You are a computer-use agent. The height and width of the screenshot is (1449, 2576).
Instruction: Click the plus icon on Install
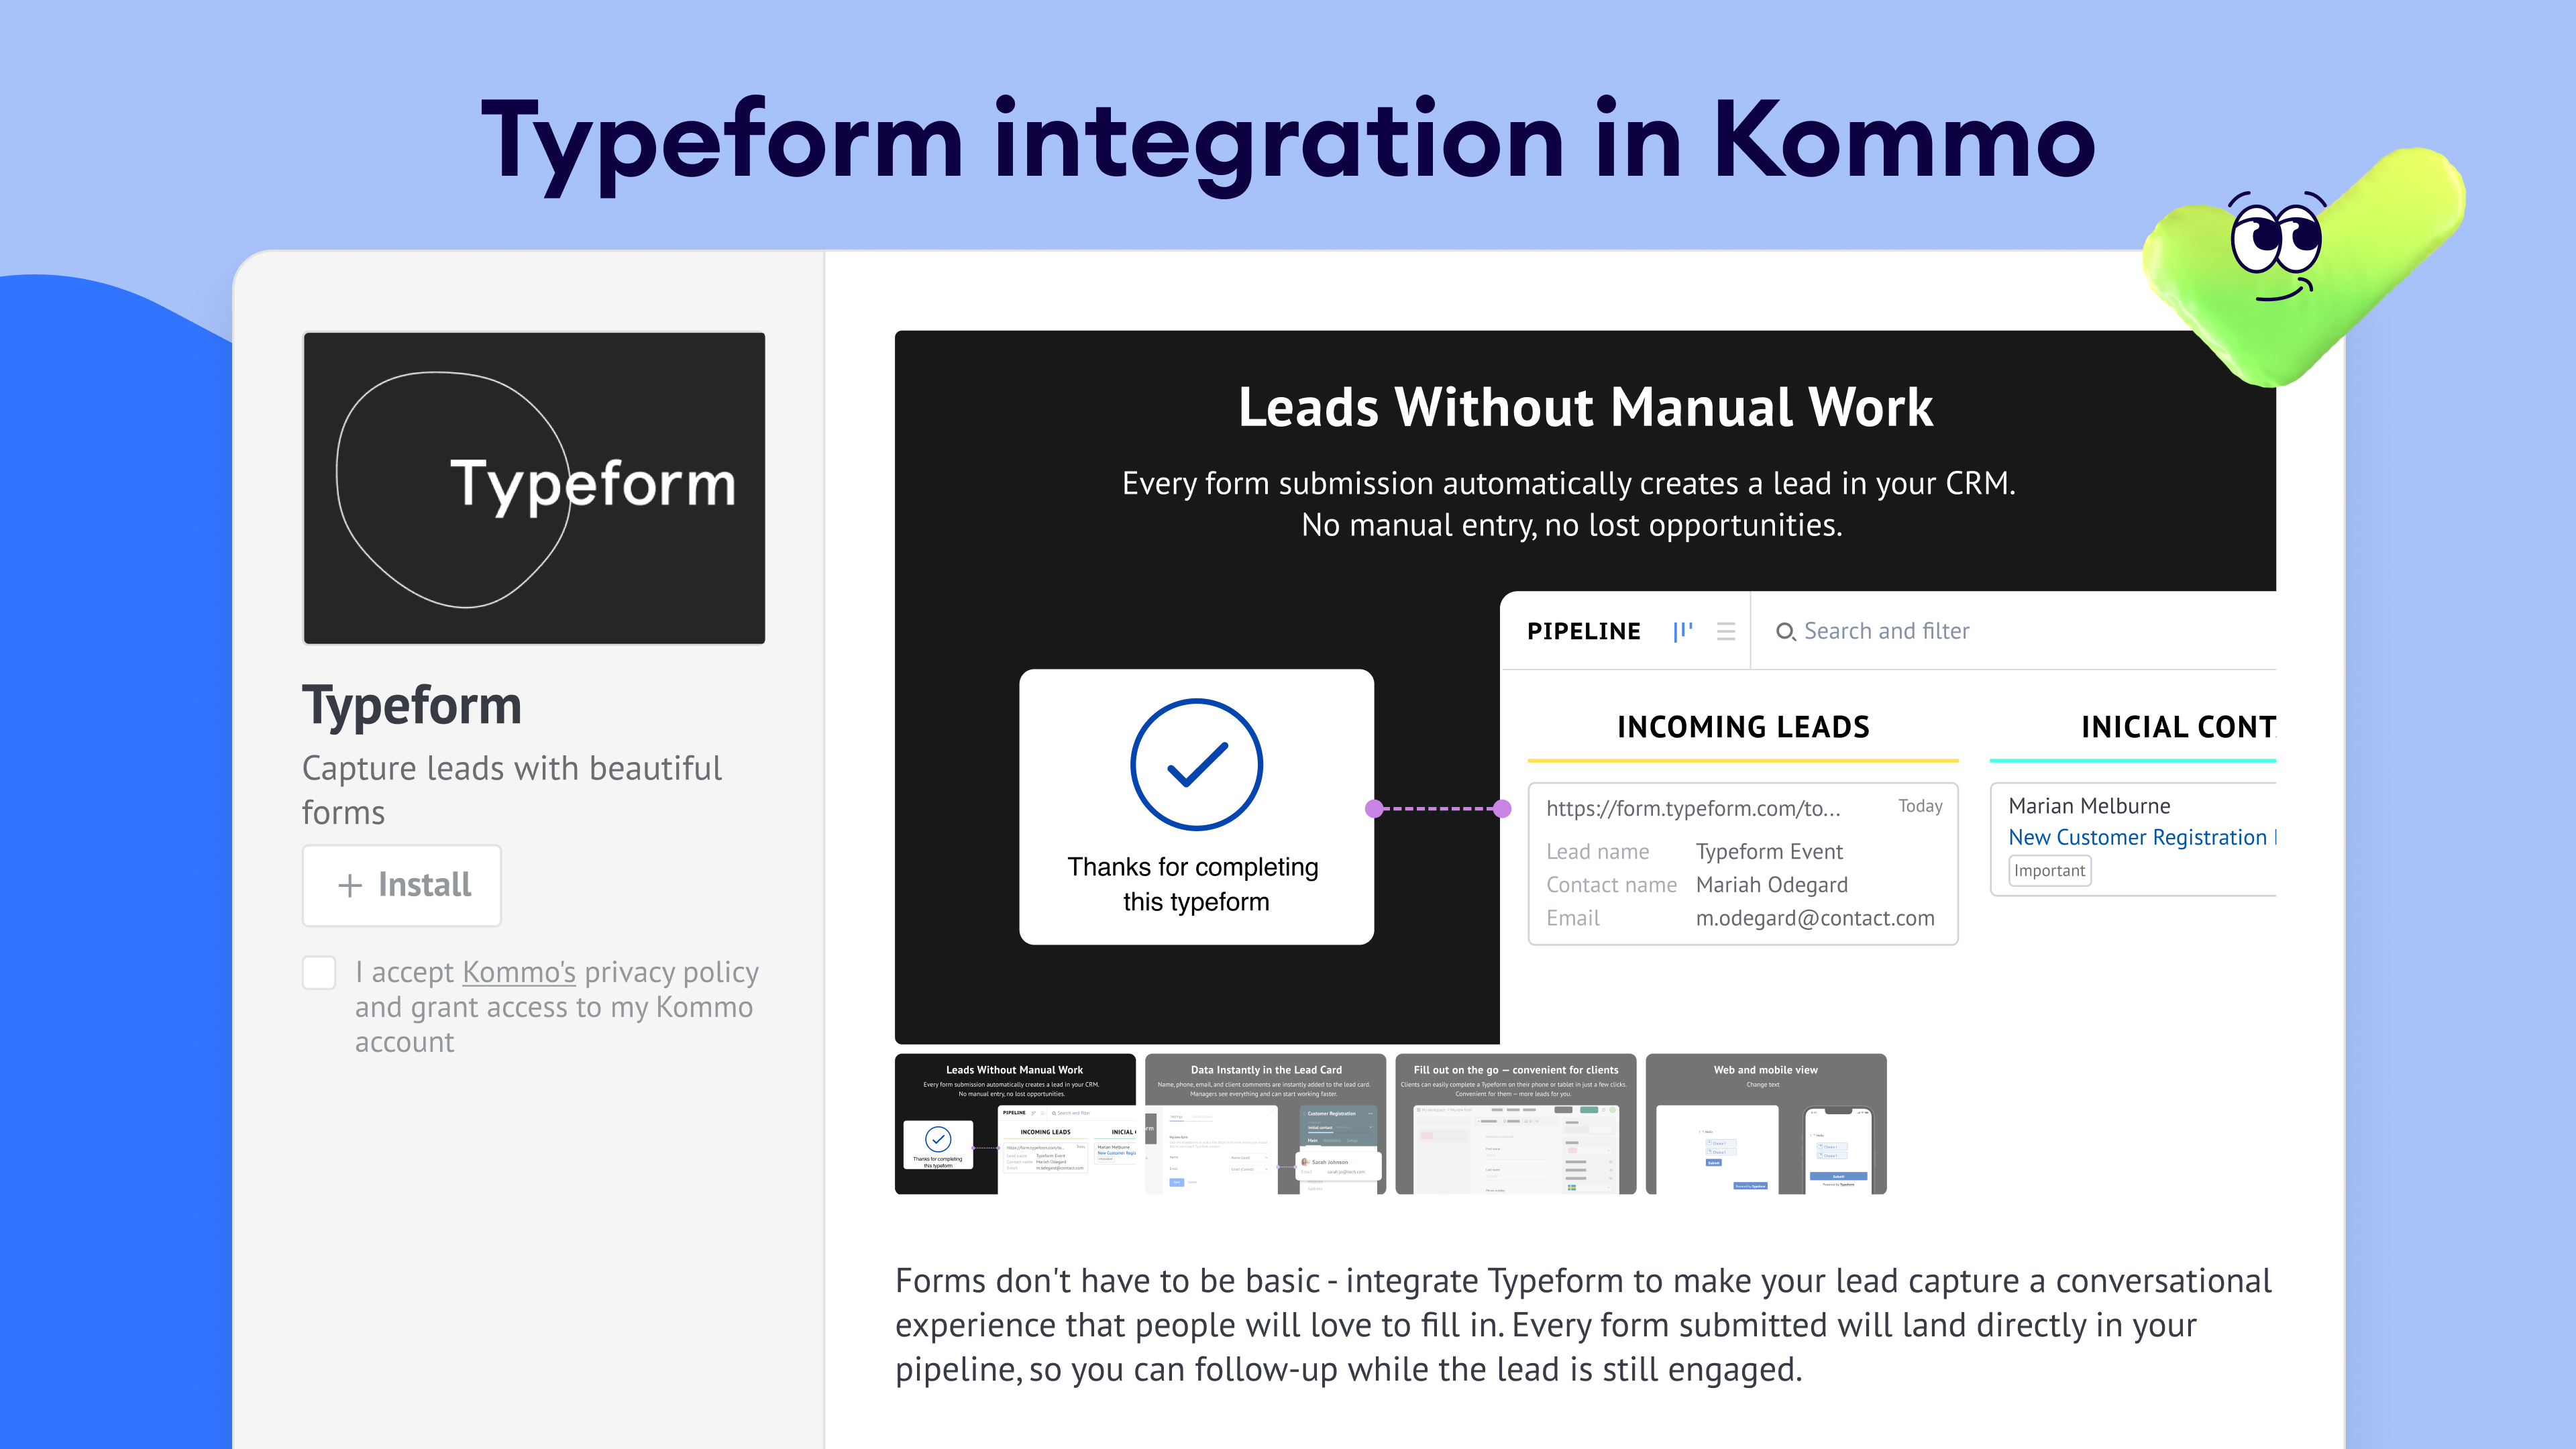350,886
